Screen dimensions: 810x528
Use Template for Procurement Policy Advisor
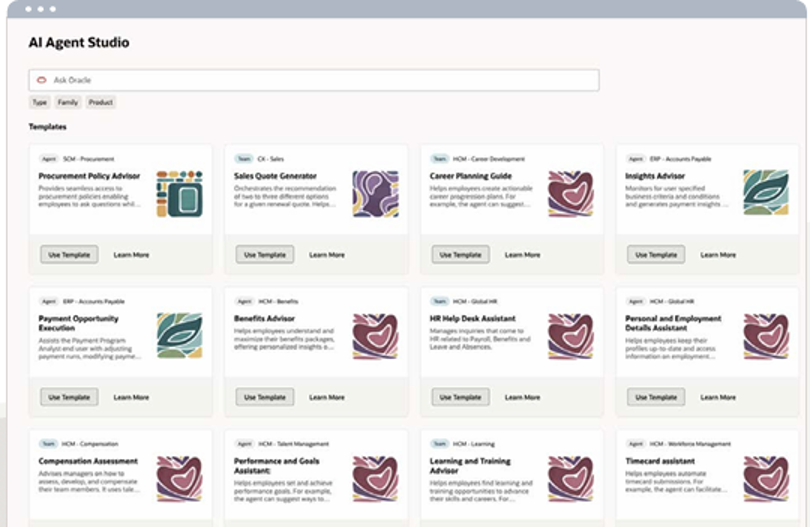(x=69, y=255)
